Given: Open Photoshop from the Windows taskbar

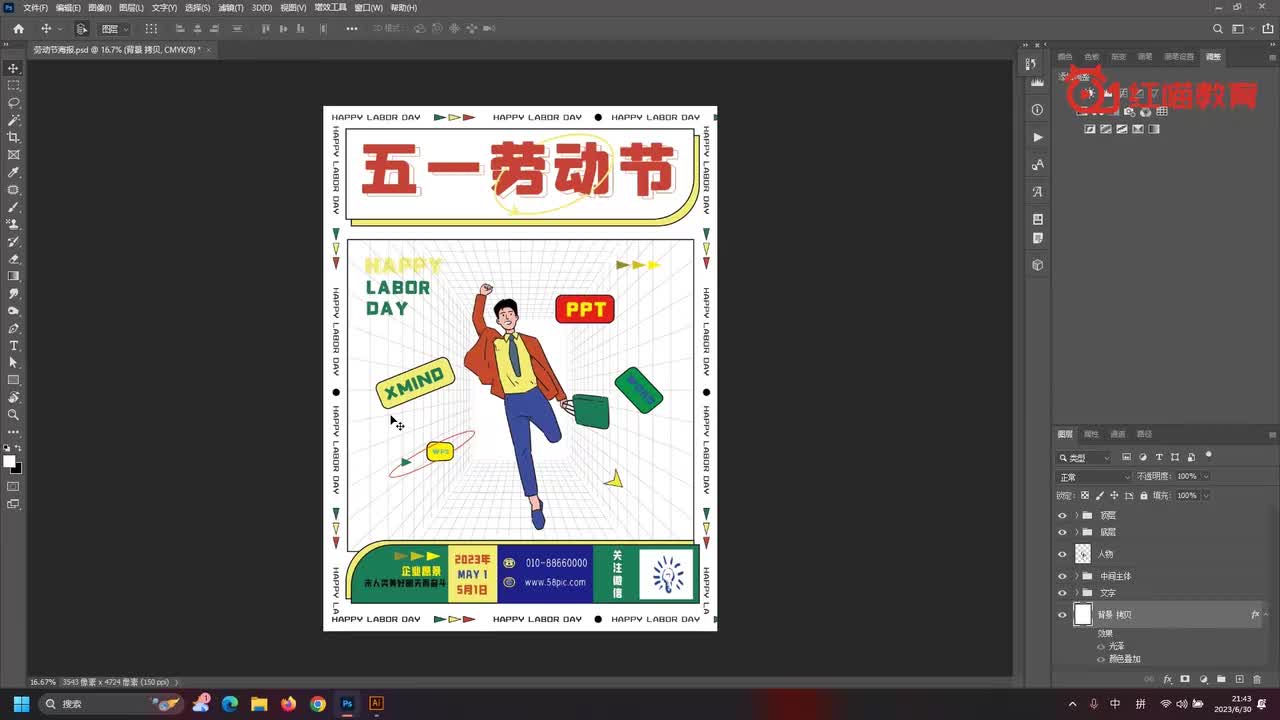Looking at the screenshot, I should (347, 704).
